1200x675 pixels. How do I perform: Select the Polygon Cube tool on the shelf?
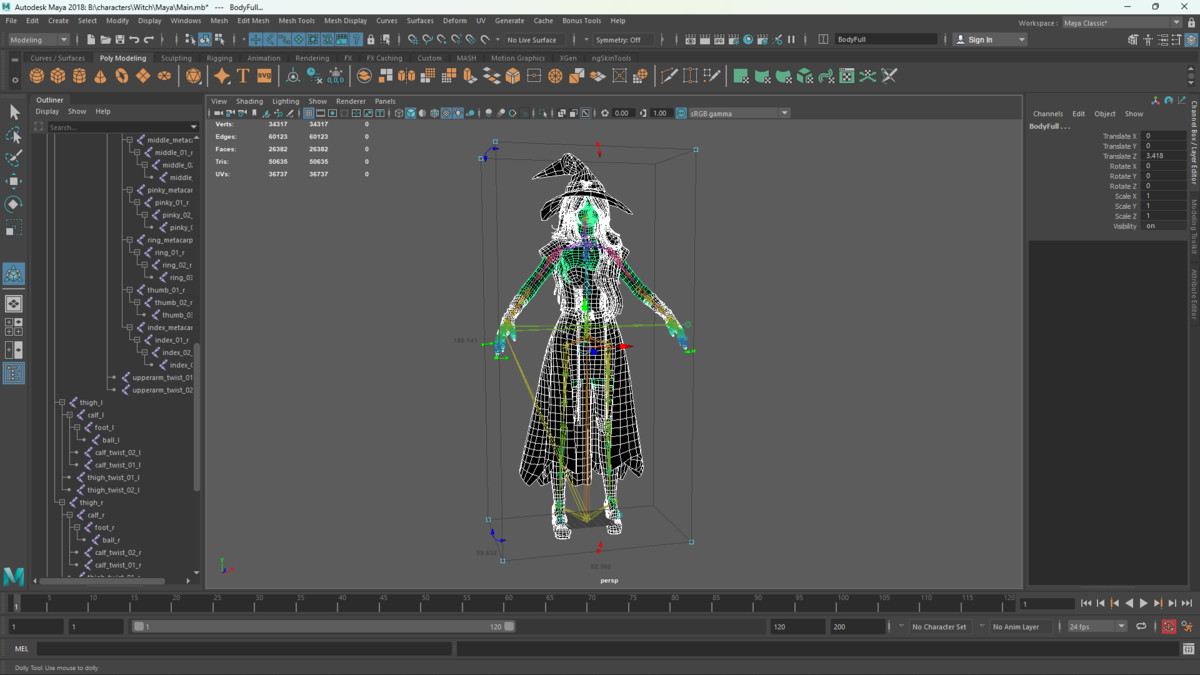[x=56, y=75]
